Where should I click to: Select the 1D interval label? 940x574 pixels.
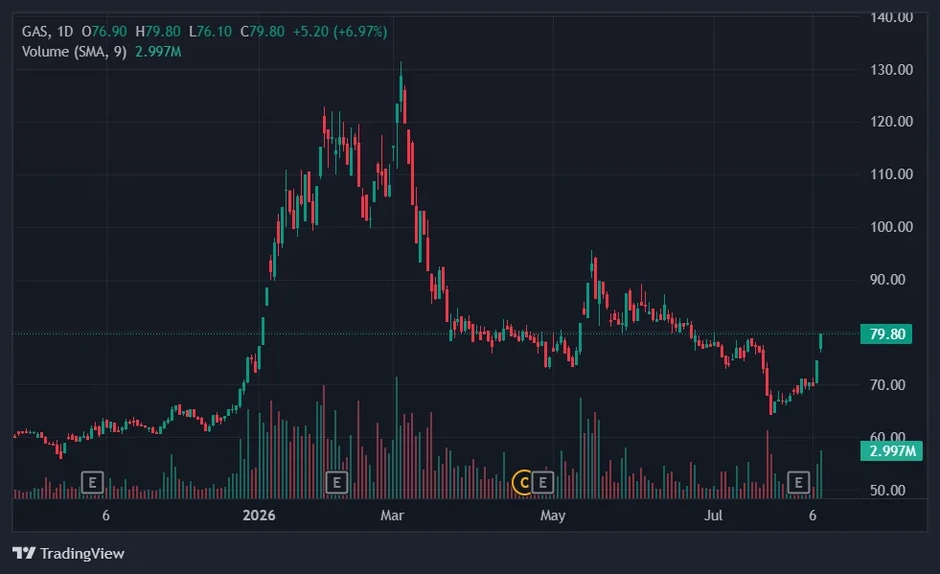[x=65, y=31]
